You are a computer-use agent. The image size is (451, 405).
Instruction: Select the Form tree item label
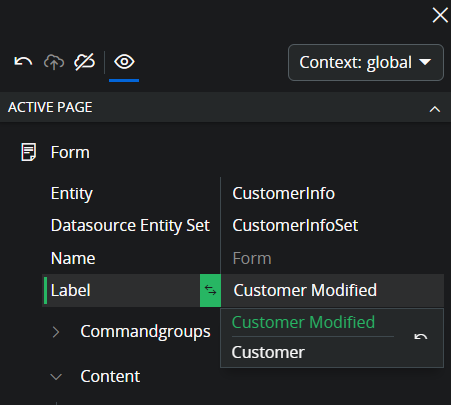70,153
